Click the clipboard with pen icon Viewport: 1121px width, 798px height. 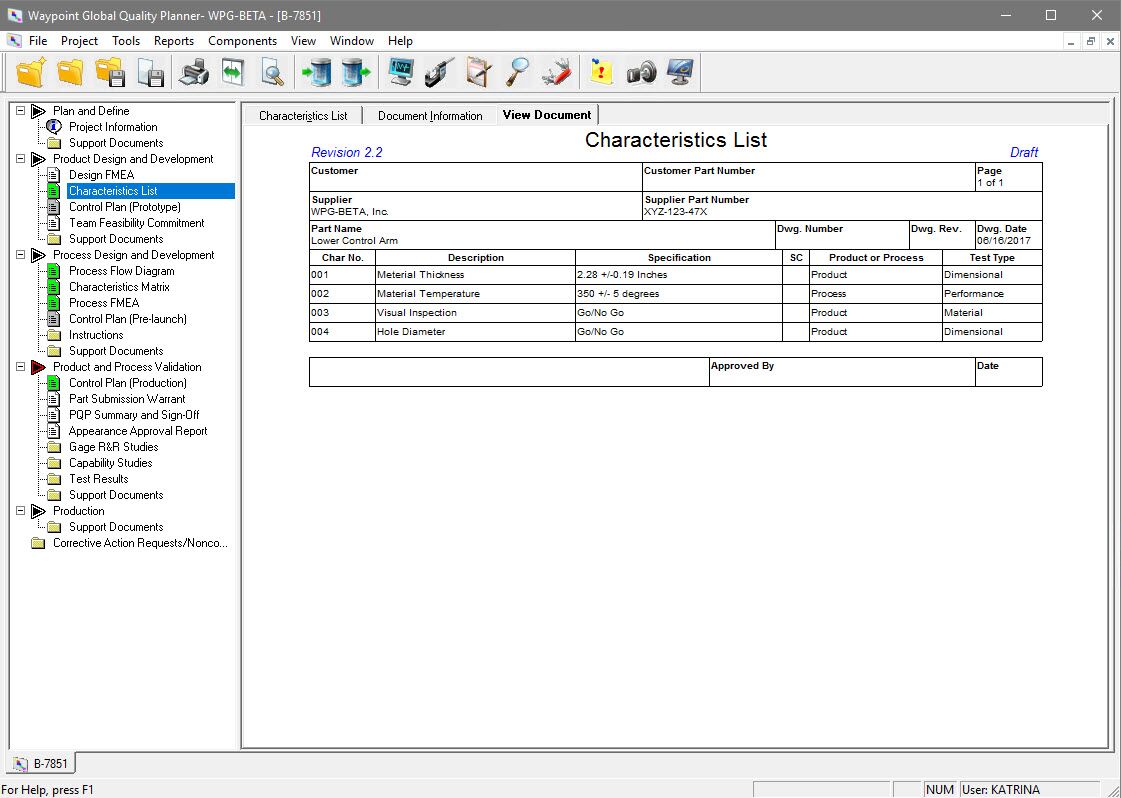pyautogui.click(x=478, y=72)
